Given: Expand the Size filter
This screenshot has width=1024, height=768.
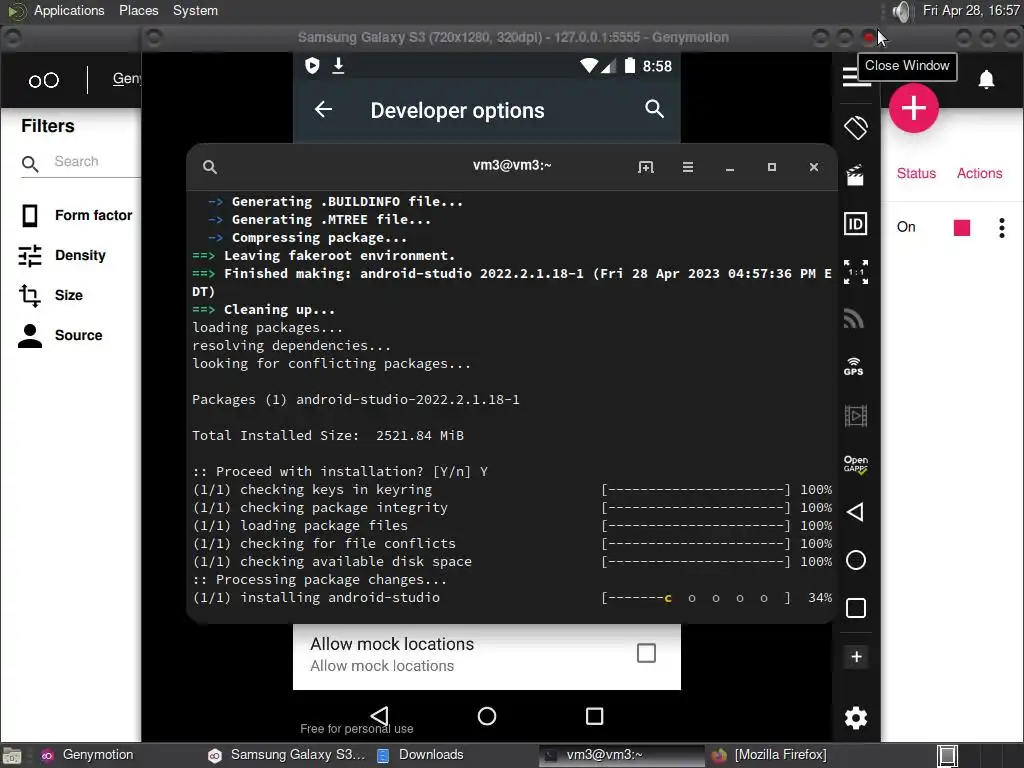Looking at the screenshot, I should coord(52,295).
